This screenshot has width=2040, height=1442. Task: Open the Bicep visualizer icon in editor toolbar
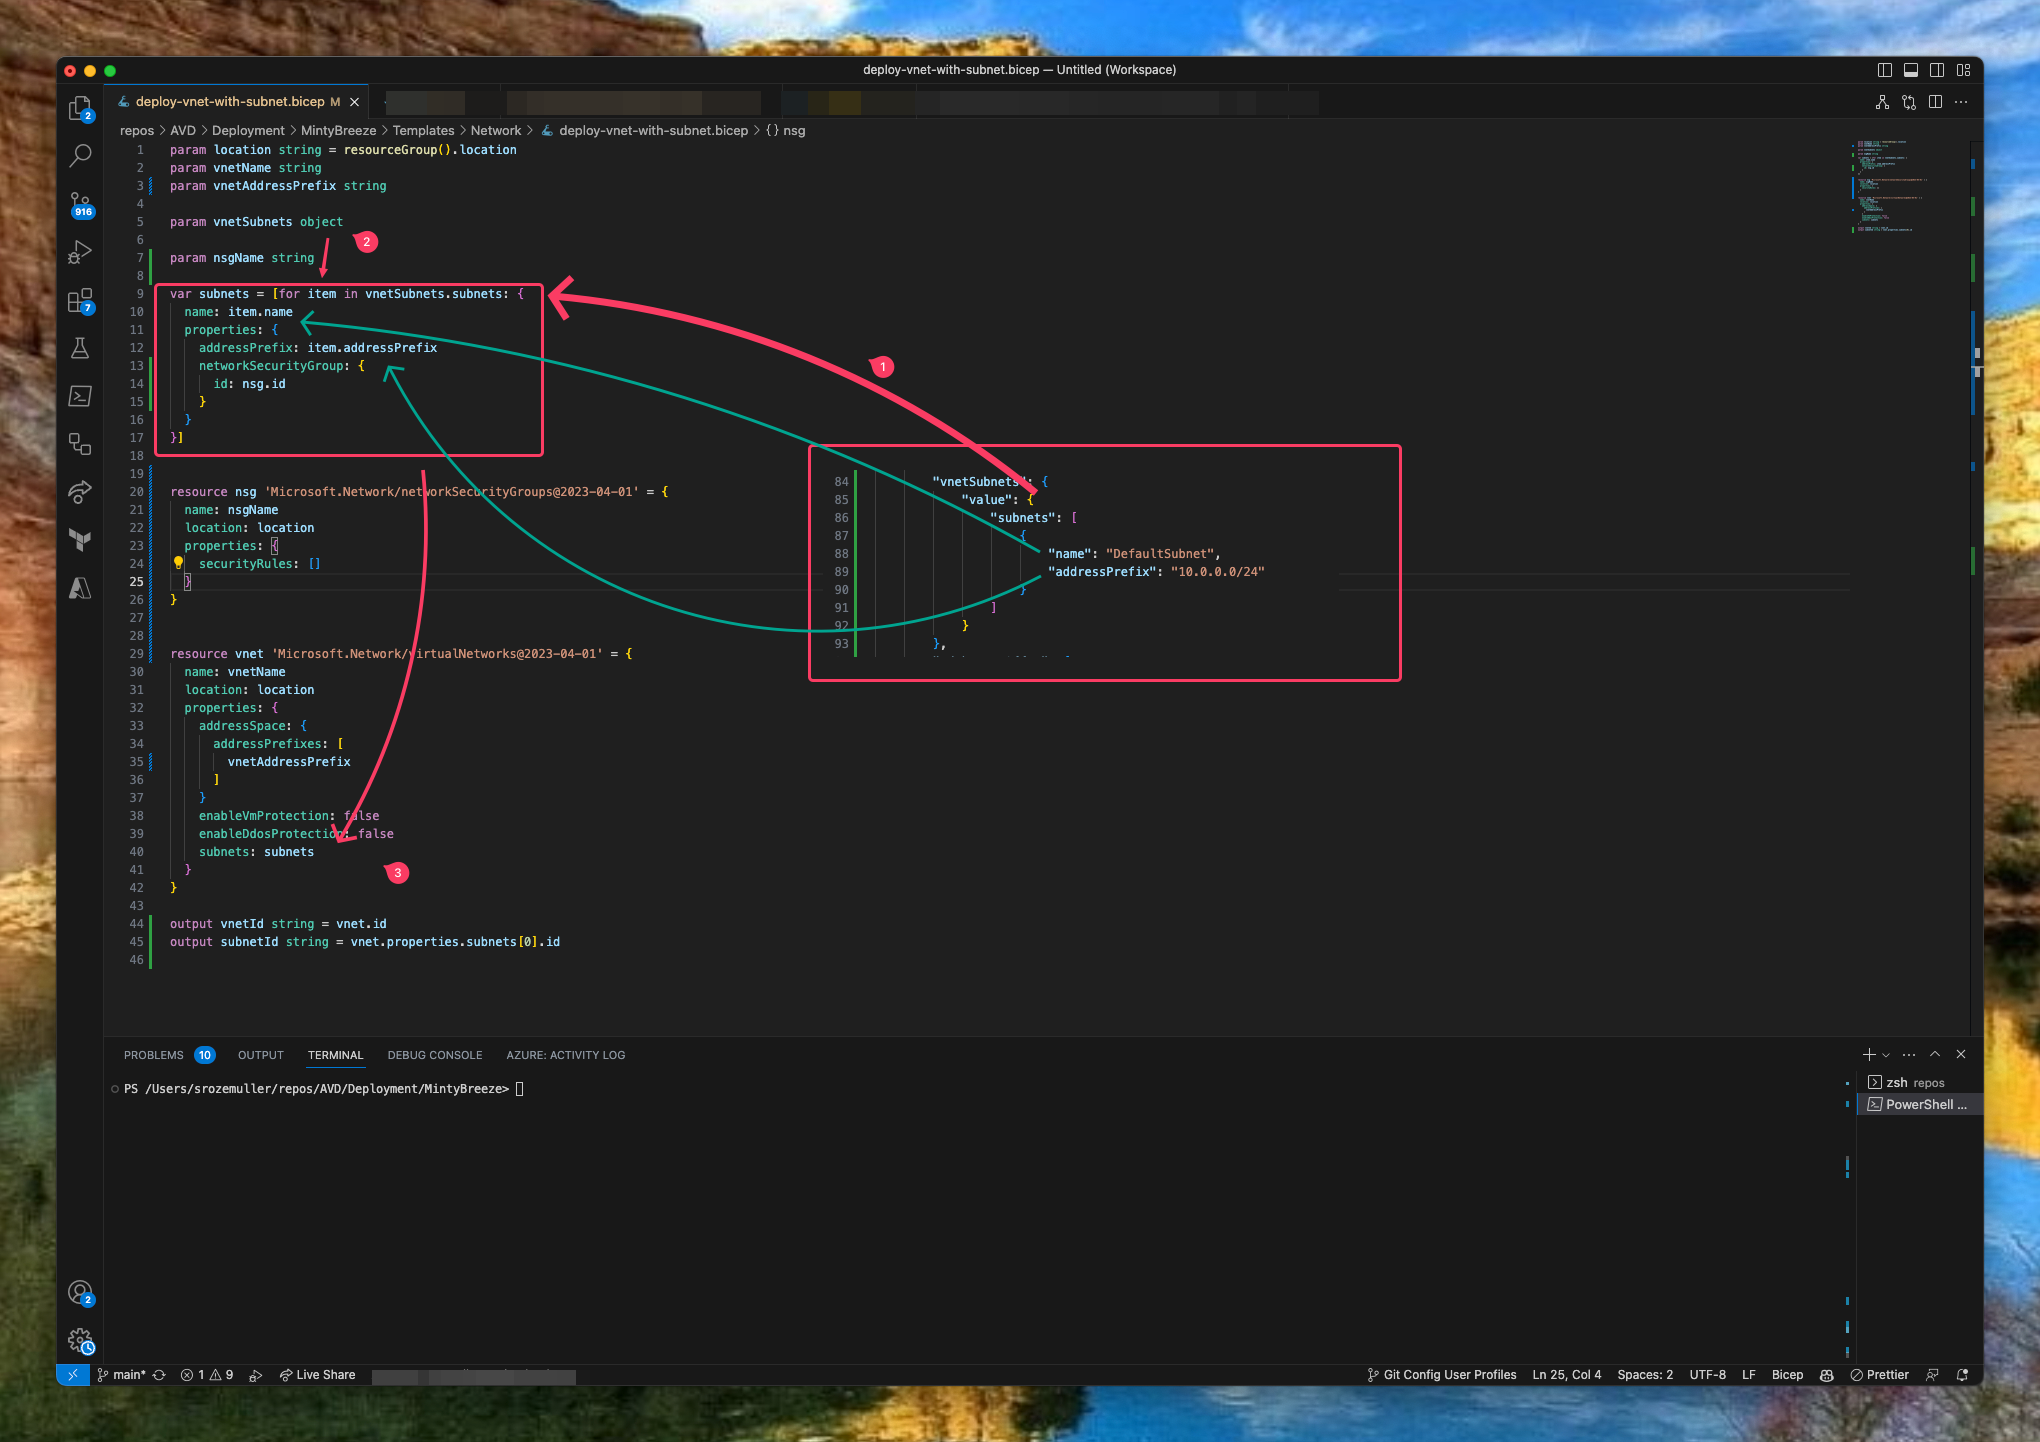pyautogui.click(x=1883, y=101)
